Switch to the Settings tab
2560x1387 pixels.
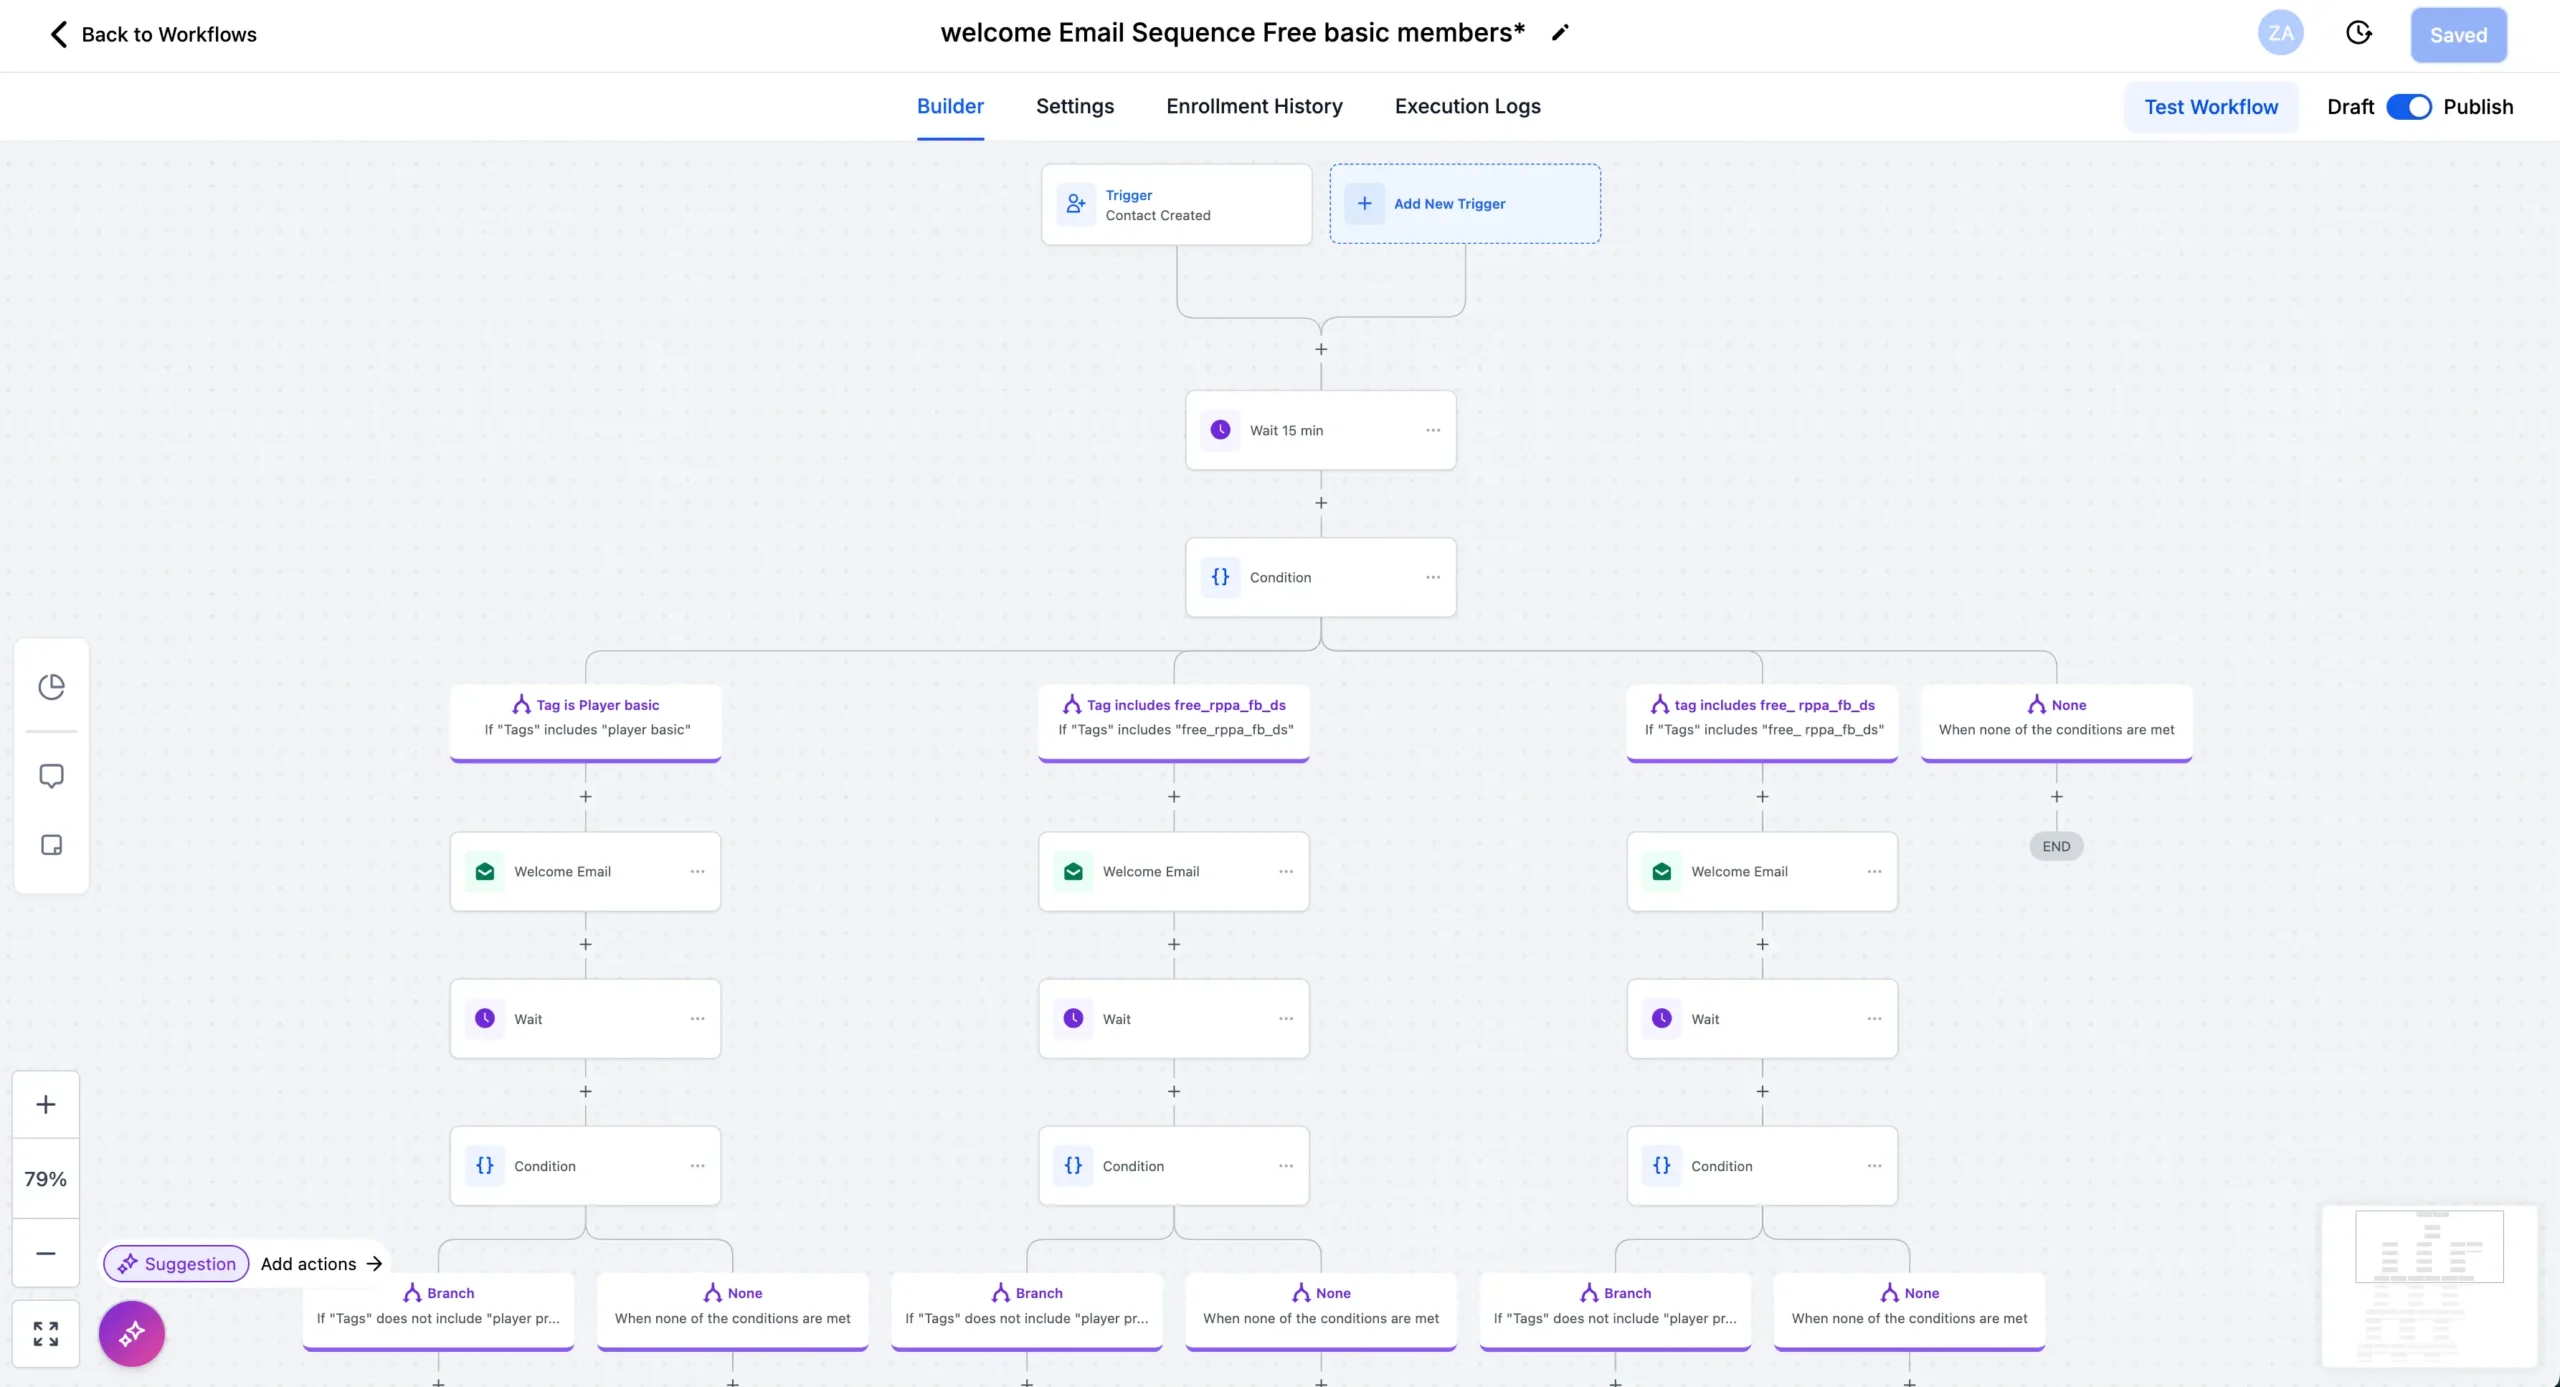coord(1075,106)
